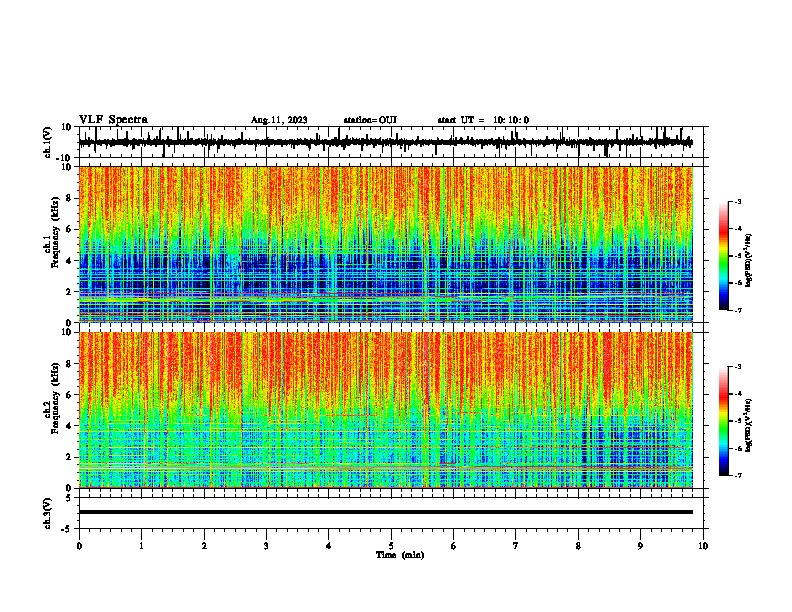Click the '-3' tick on ch.1 colorbar
Image resolution: width=792 pixels, height=612 pixels.
click(x=737, y=201)
